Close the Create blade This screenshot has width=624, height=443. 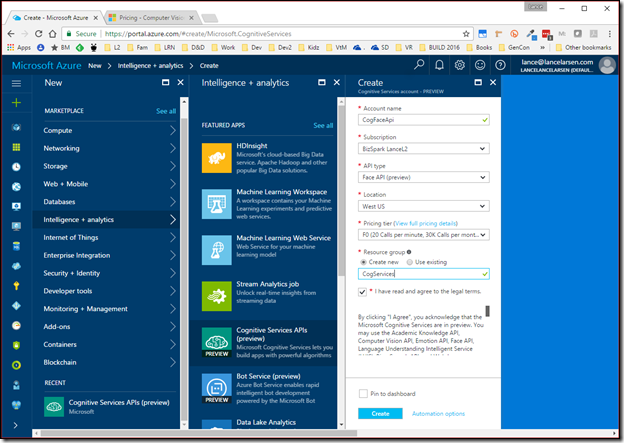click(x=493, y=82)
